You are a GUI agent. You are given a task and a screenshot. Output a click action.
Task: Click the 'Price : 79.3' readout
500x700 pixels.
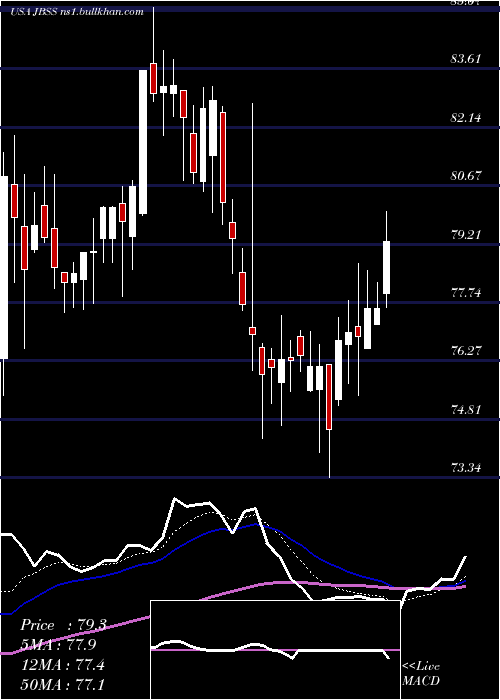pyautogui.click(x=63, y=625)
